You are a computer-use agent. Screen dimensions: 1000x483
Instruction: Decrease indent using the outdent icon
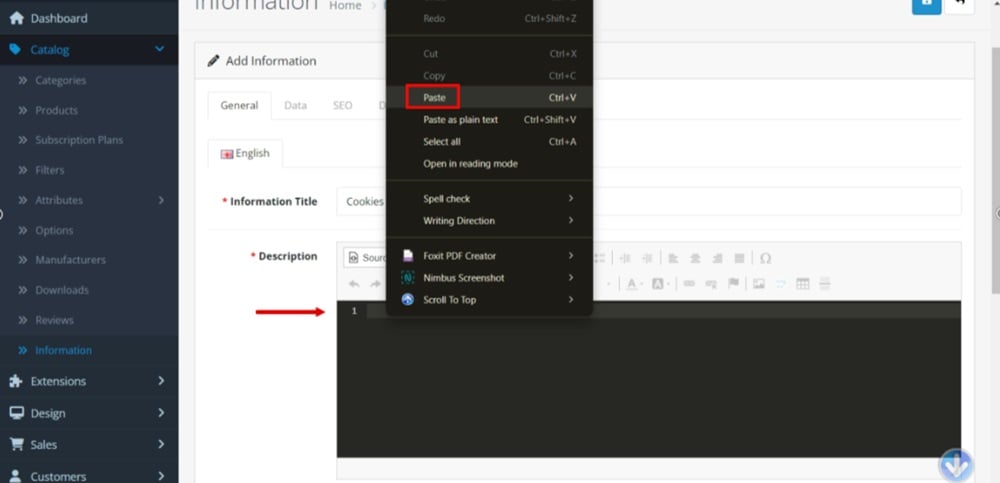pyautogui.click(x=625, y=258)
